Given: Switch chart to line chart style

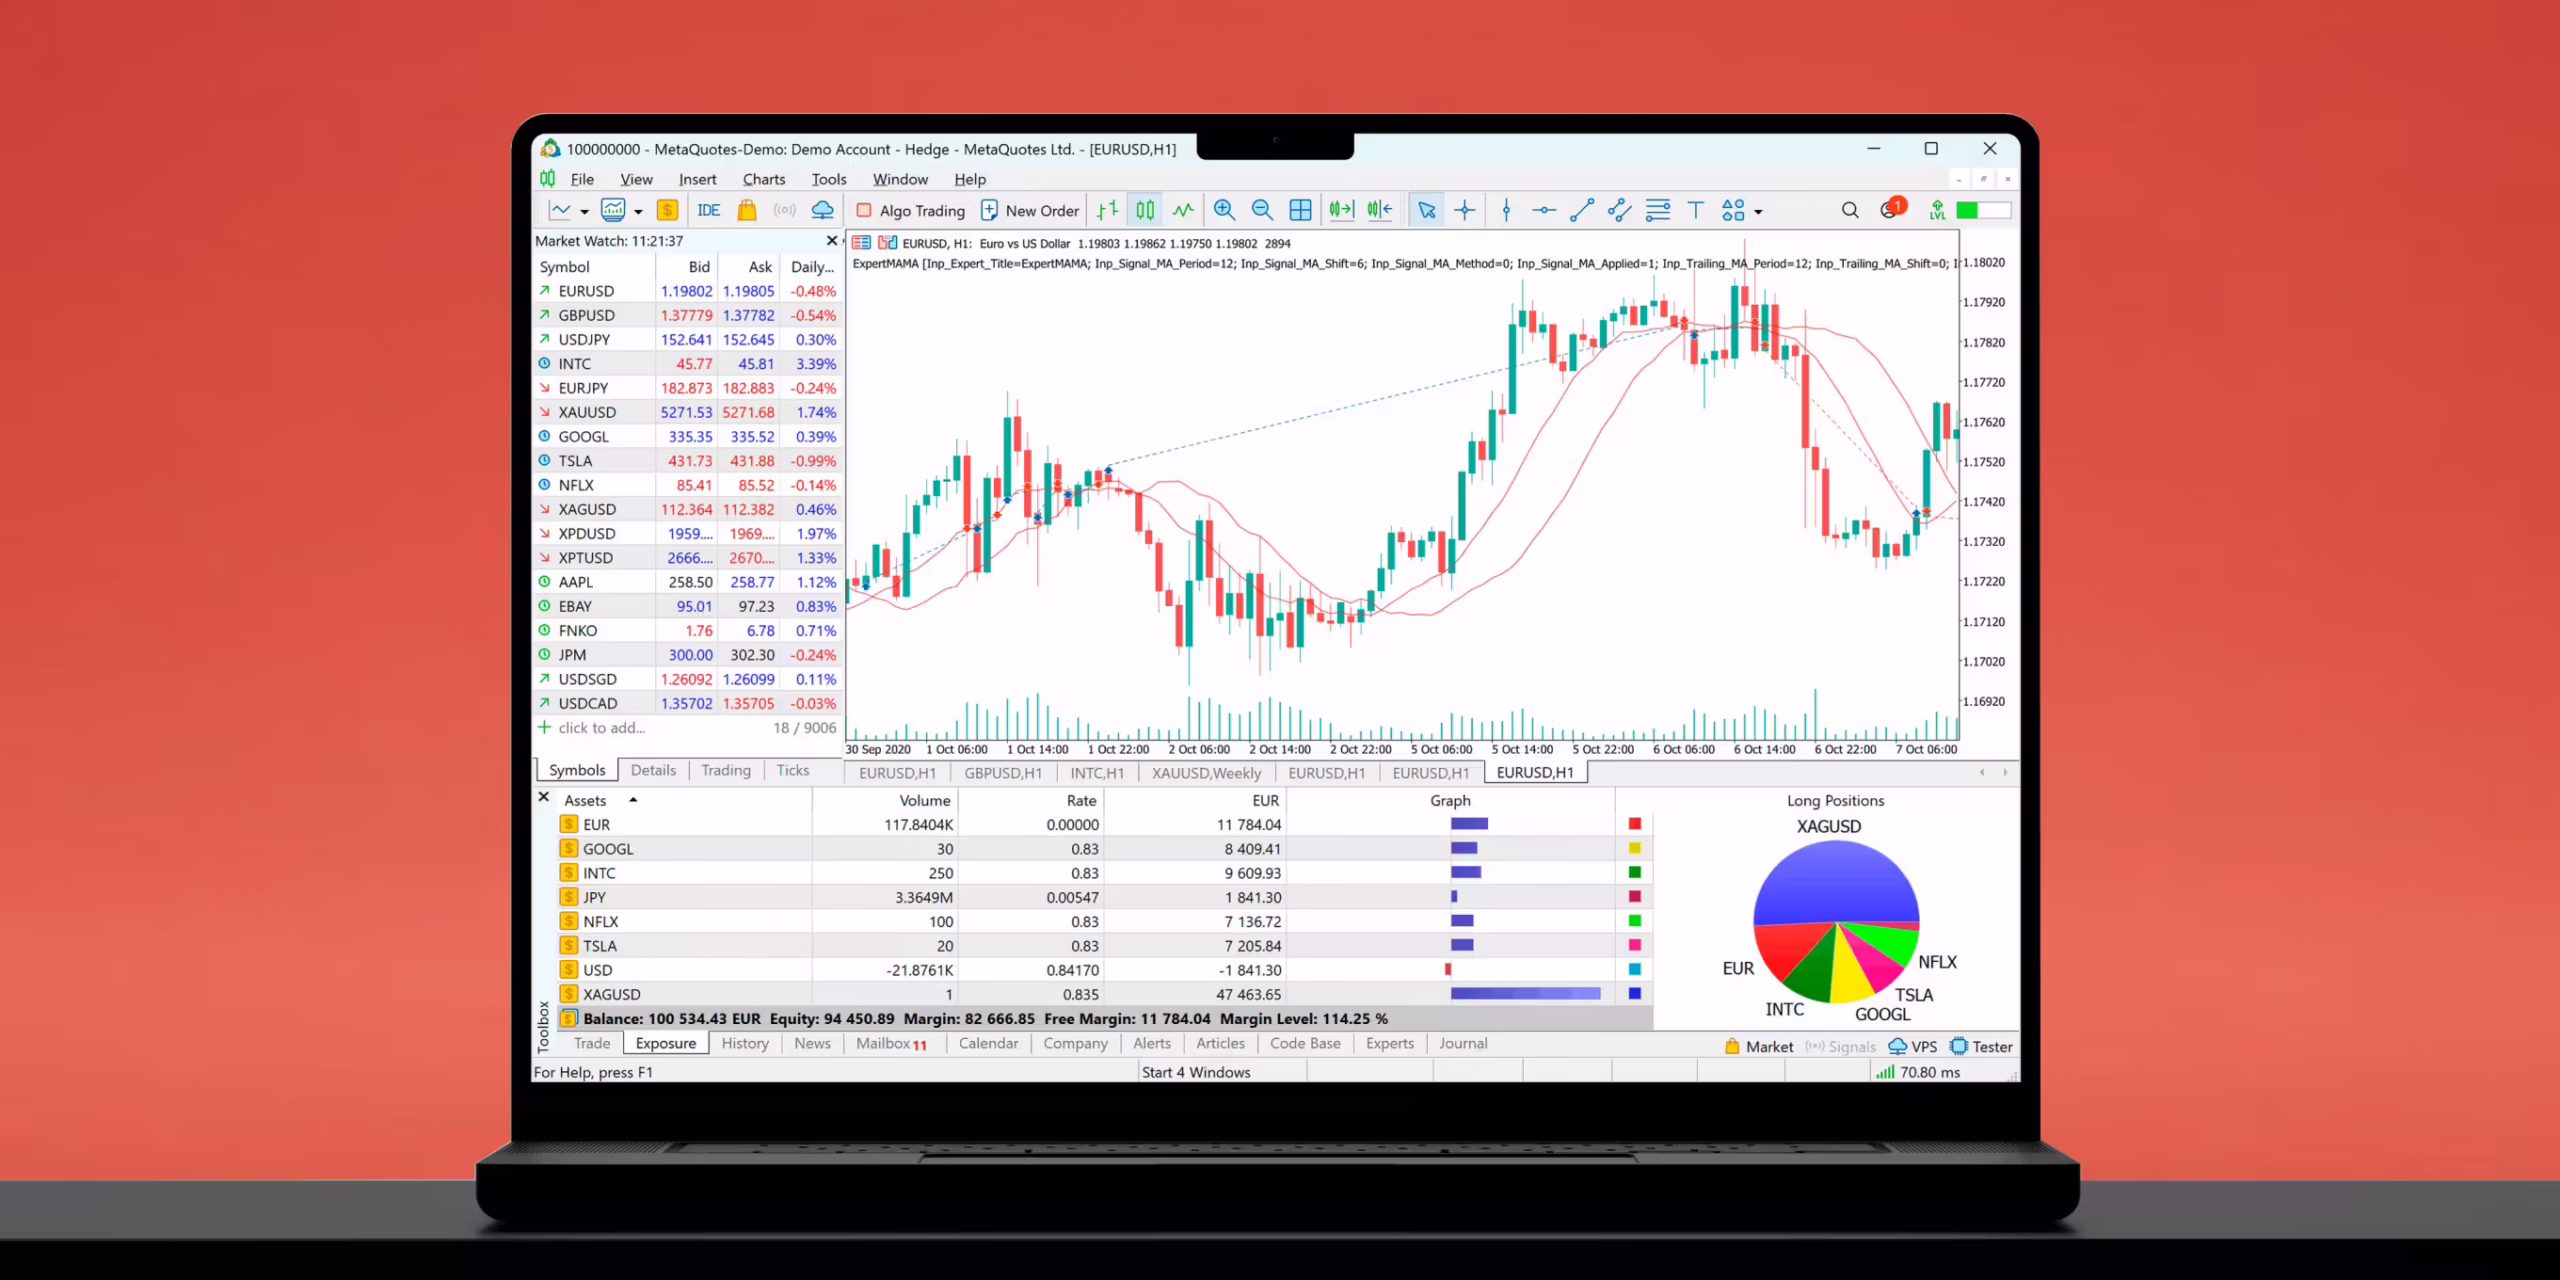Looking at the screenshot, I should click(x=1183, y=210).
